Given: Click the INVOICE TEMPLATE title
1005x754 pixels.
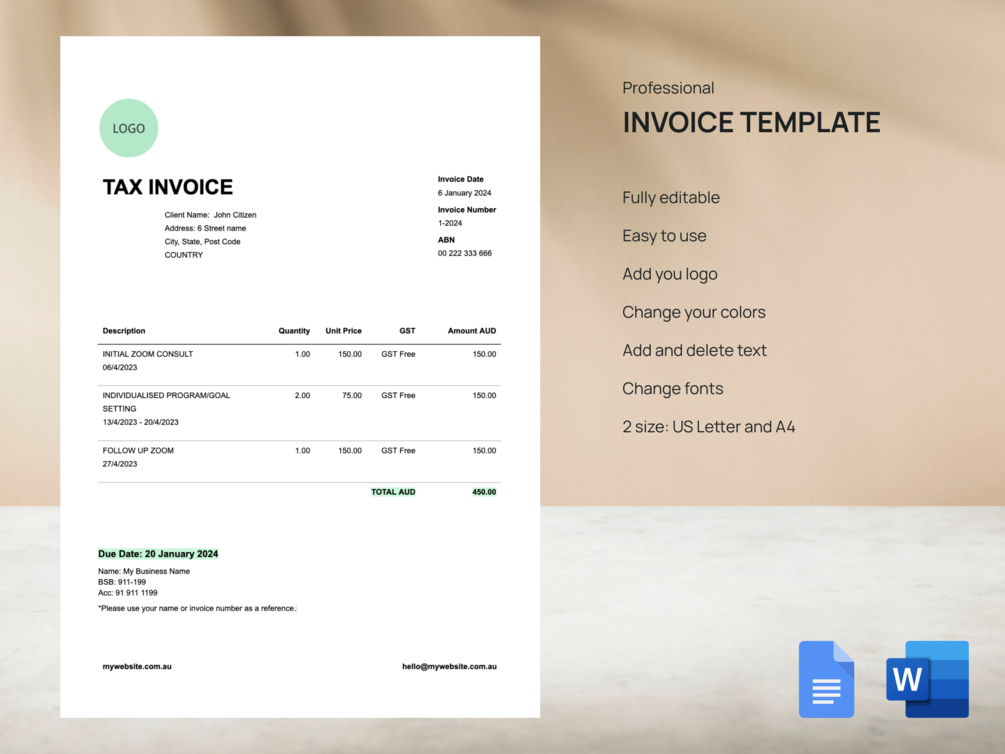Looking at the screenshot, I should [x=751, y=122].
